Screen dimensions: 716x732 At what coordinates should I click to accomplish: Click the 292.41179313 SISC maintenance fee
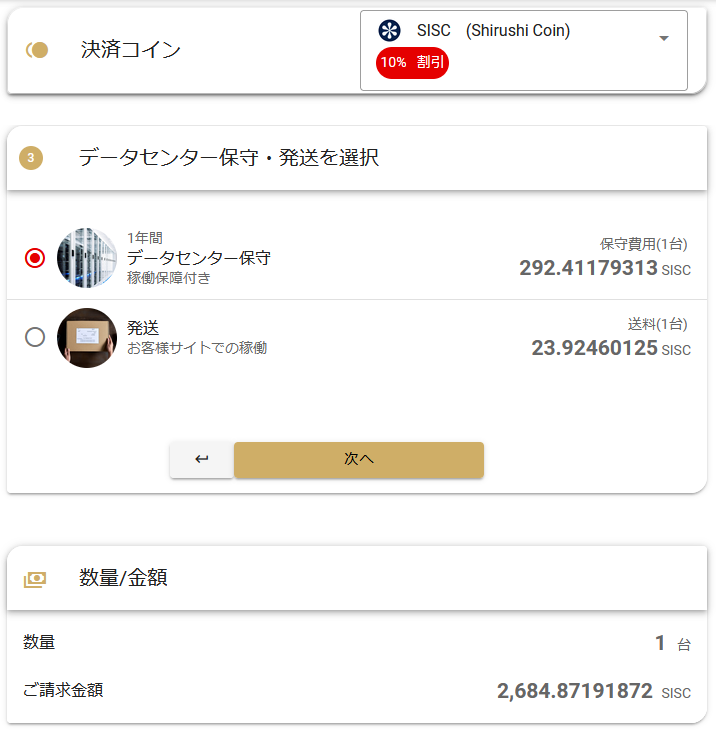(605, 268)
